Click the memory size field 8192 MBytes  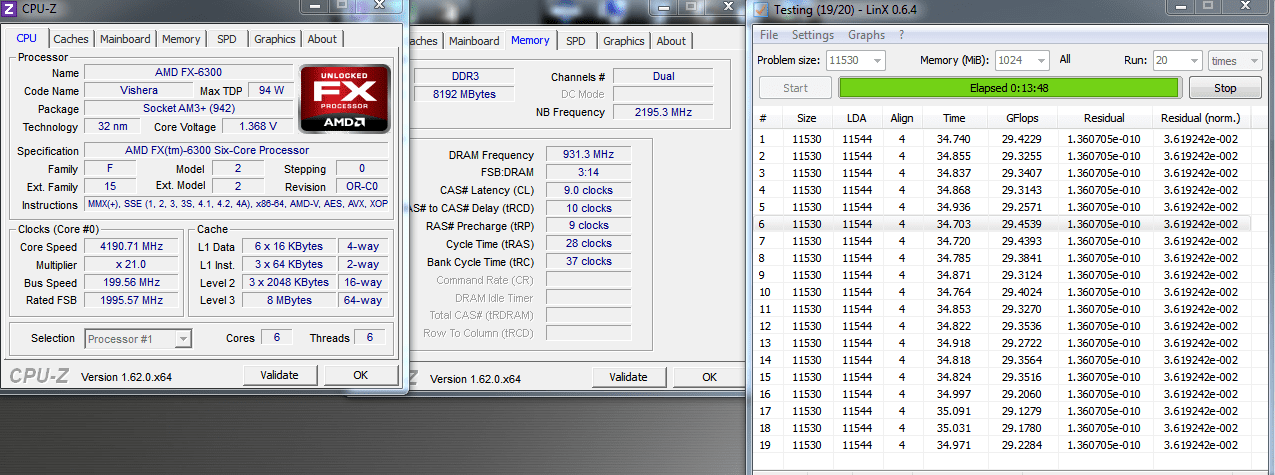coord(463,94)
